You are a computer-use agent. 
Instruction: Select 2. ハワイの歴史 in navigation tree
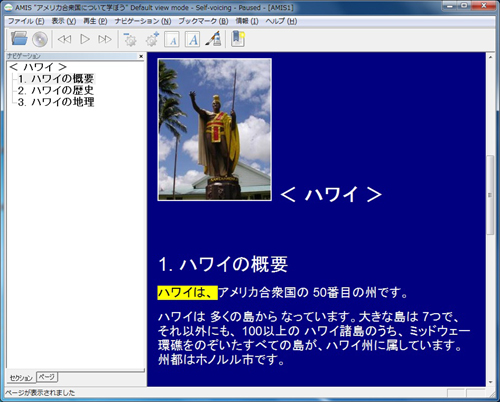pyautogui.click(x=56, y=90)
